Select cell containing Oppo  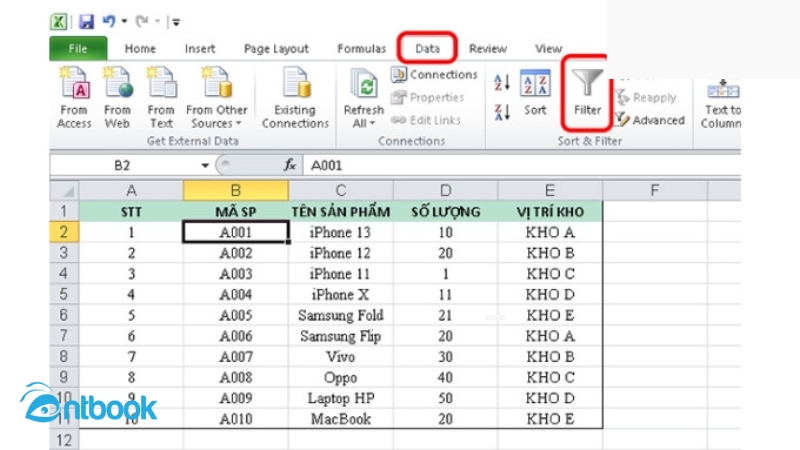pos(341,378)
